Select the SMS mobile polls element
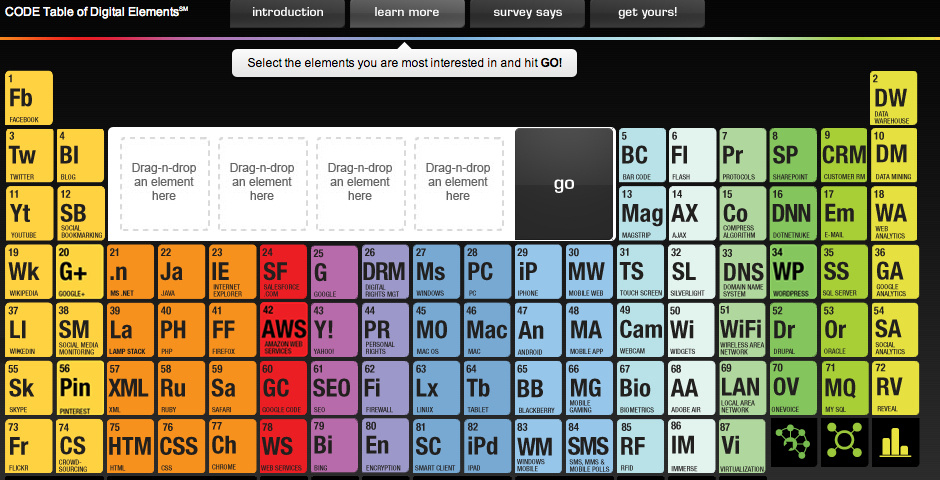 (x=589, y=445)
